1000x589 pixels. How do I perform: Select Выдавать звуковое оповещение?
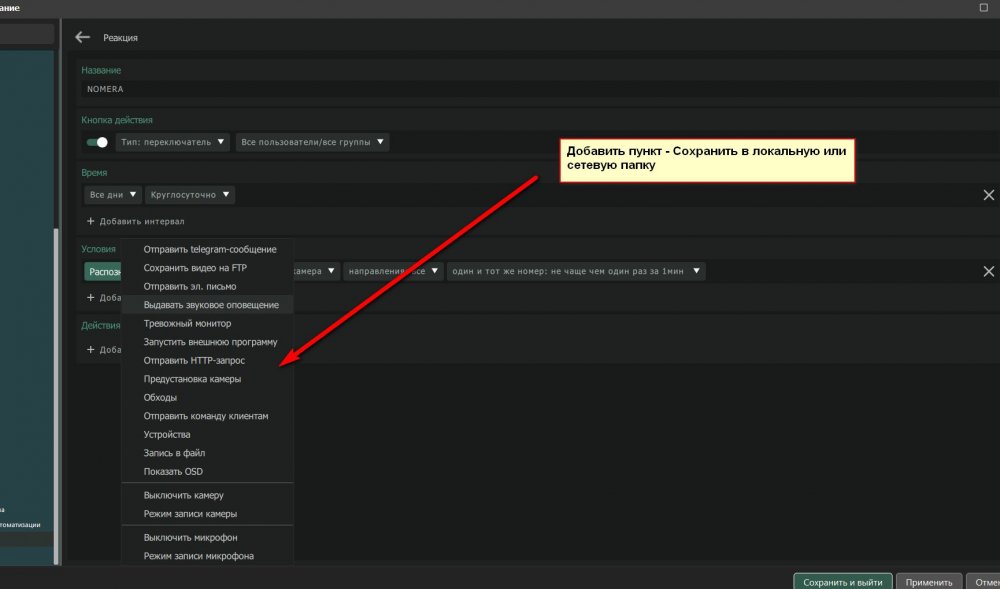[207, 305]
